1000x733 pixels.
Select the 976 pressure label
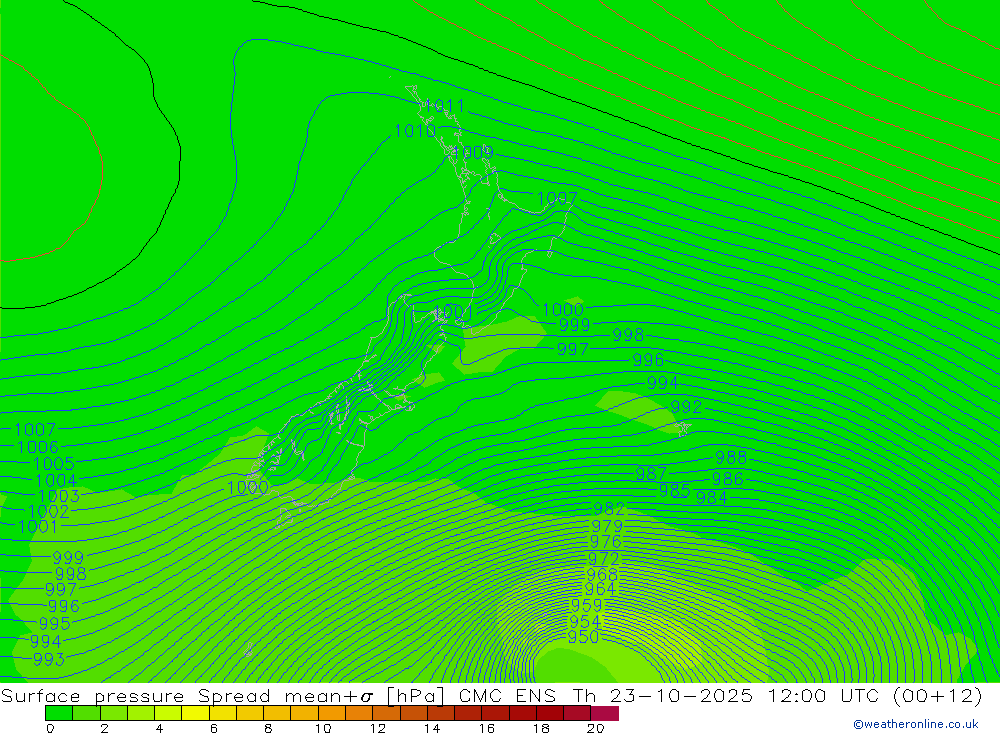pyautogui.click(x=605, y=542)
